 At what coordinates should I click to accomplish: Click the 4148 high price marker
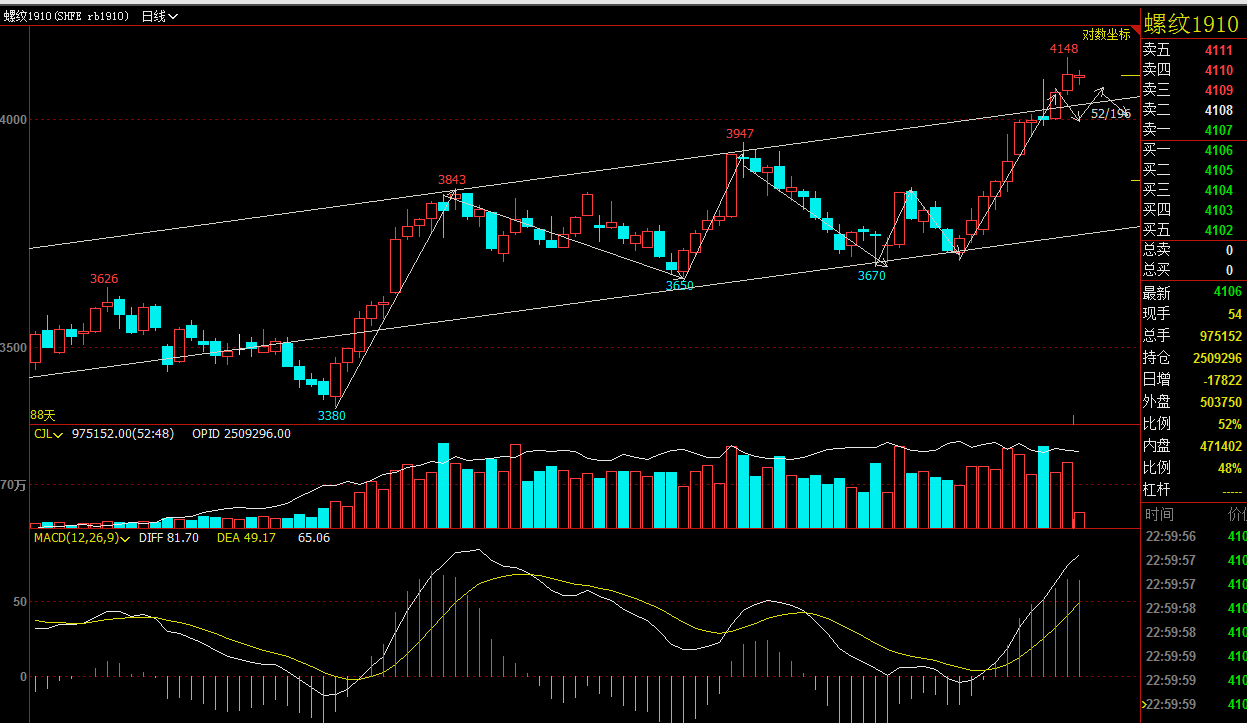1063,49
